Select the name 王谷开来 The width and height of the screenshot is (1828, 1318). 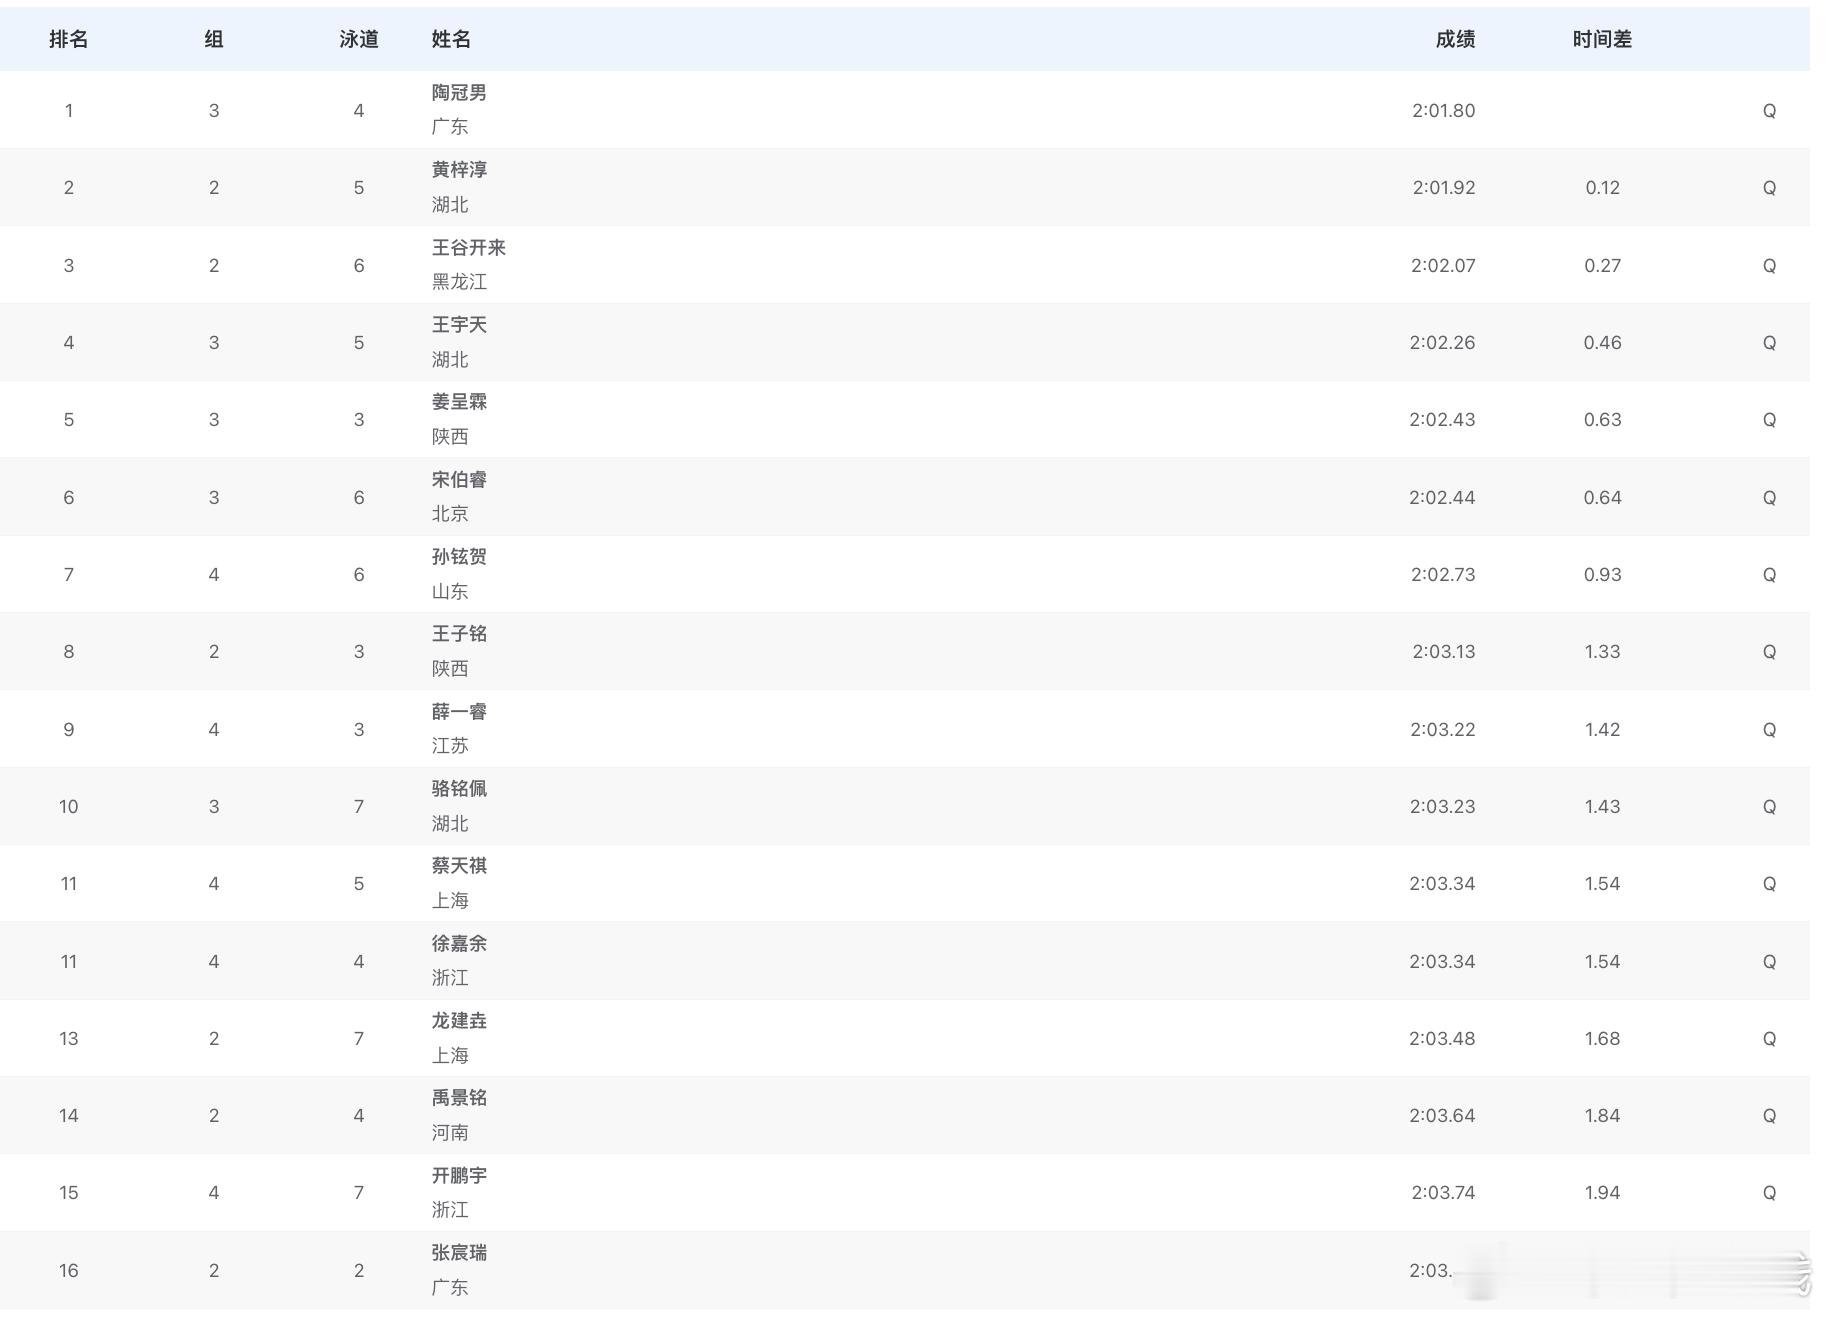coord(469,248)
